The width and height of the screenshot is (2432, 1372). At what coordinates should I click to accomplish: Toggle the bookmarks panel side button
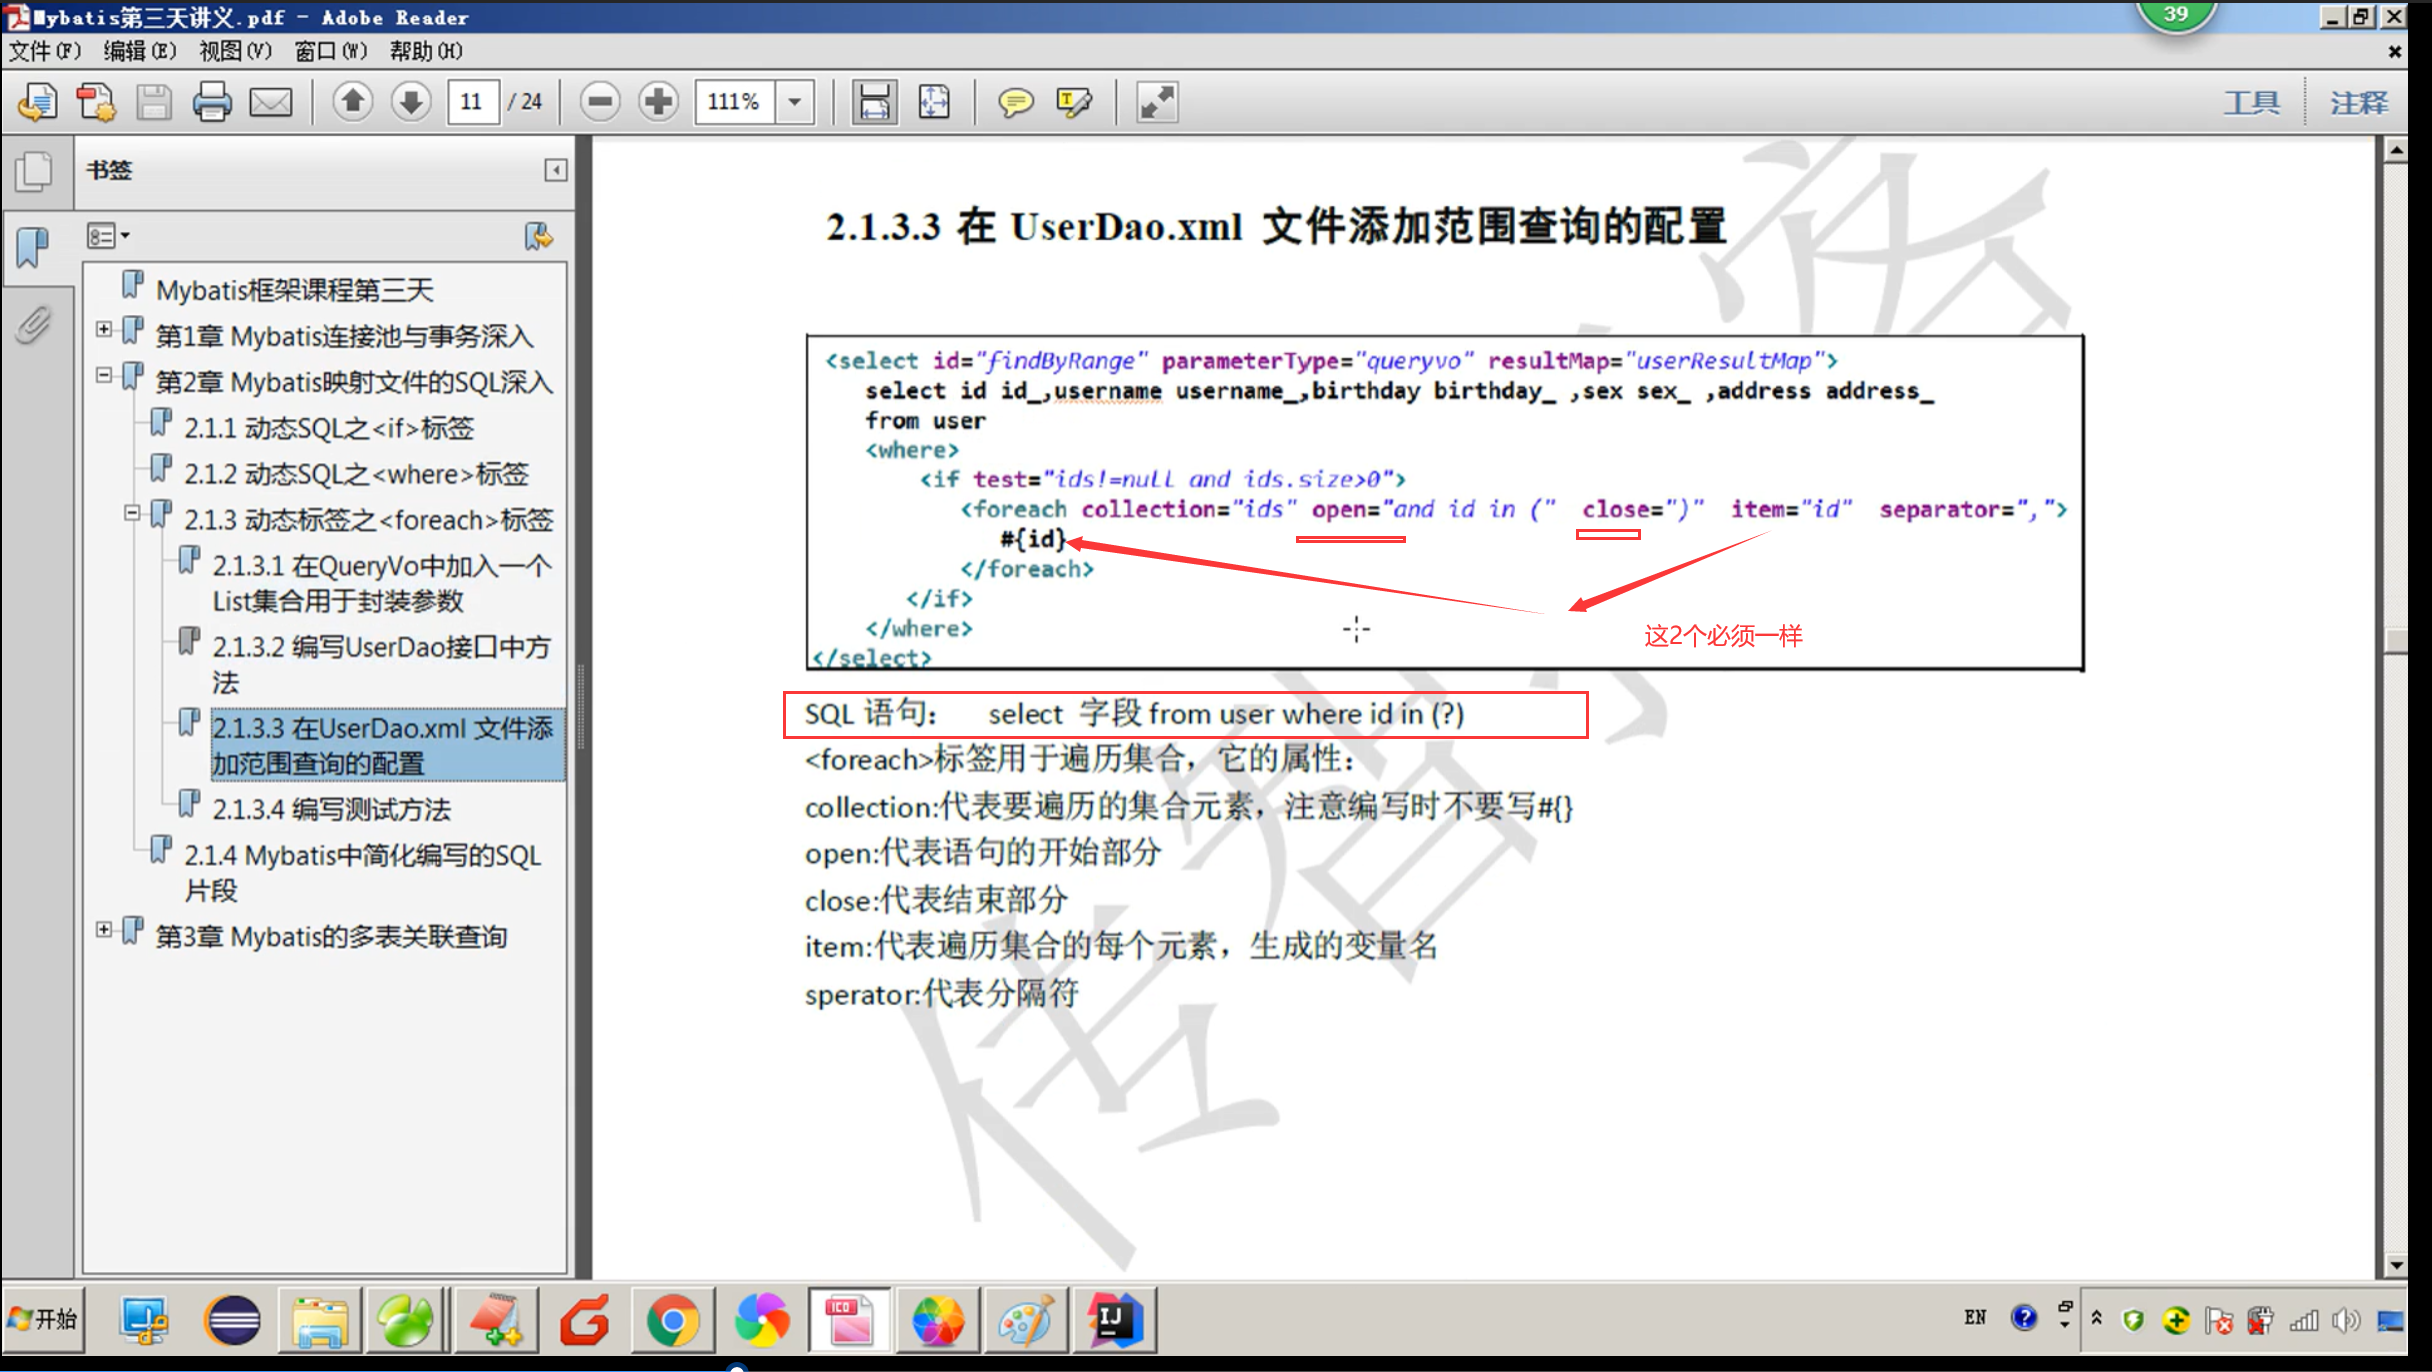click(x=34, y=246)
